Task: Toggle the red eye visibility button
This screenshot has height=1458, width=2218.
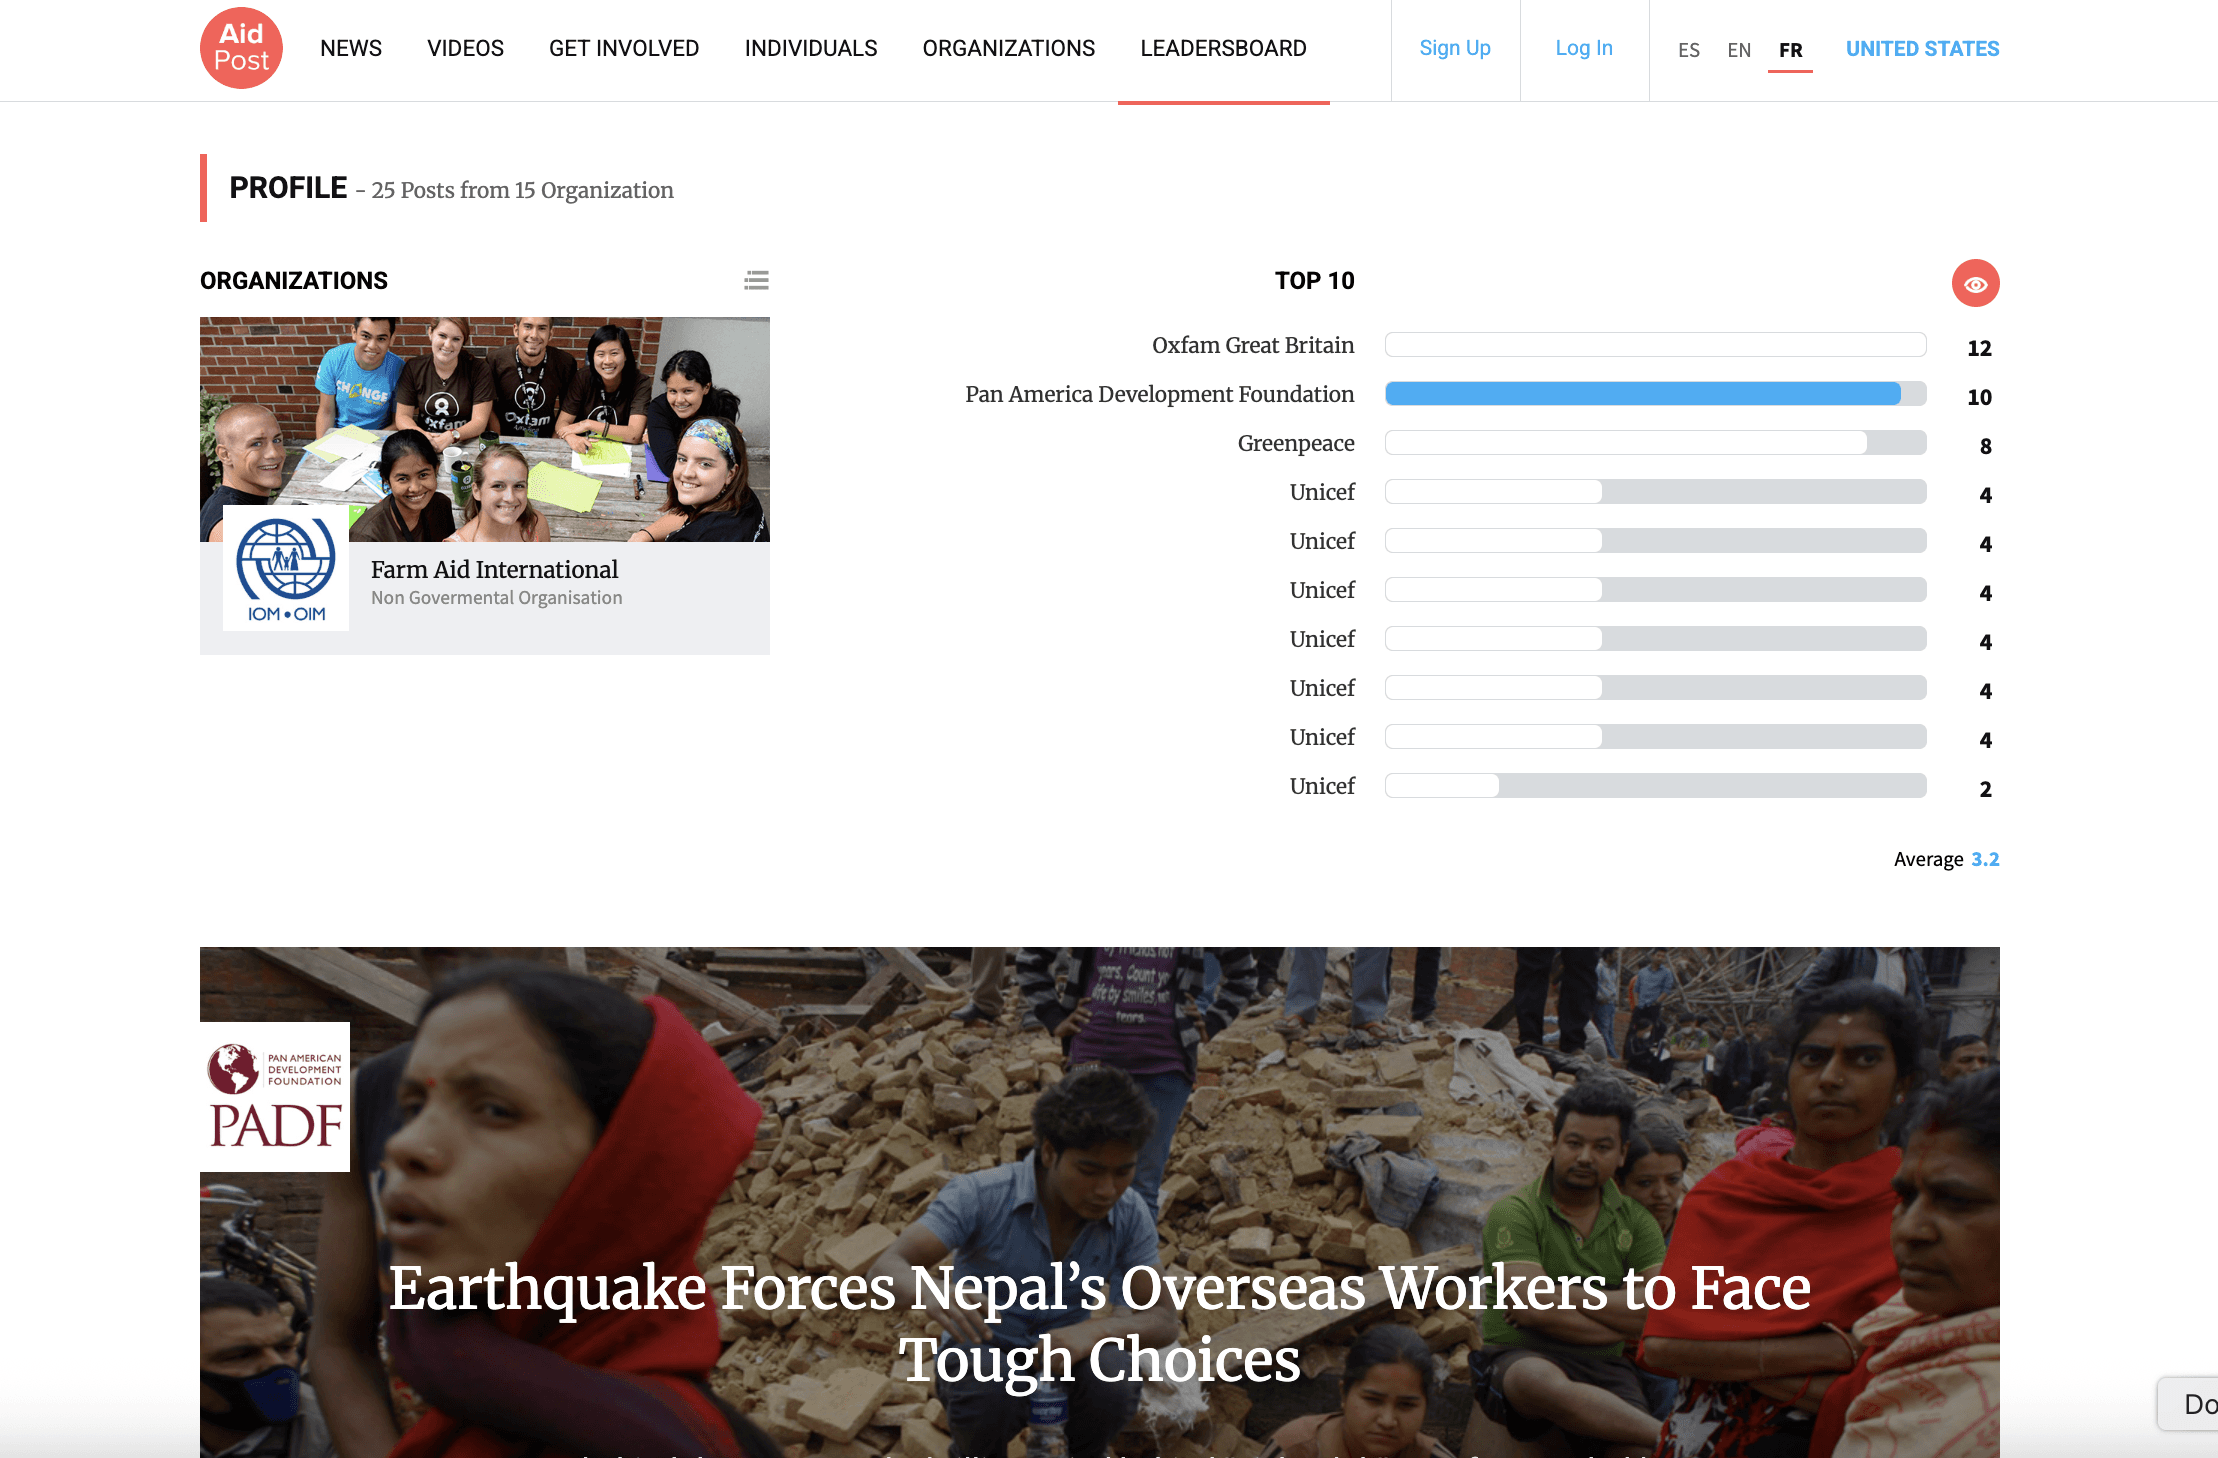Action: (1975, 284)
